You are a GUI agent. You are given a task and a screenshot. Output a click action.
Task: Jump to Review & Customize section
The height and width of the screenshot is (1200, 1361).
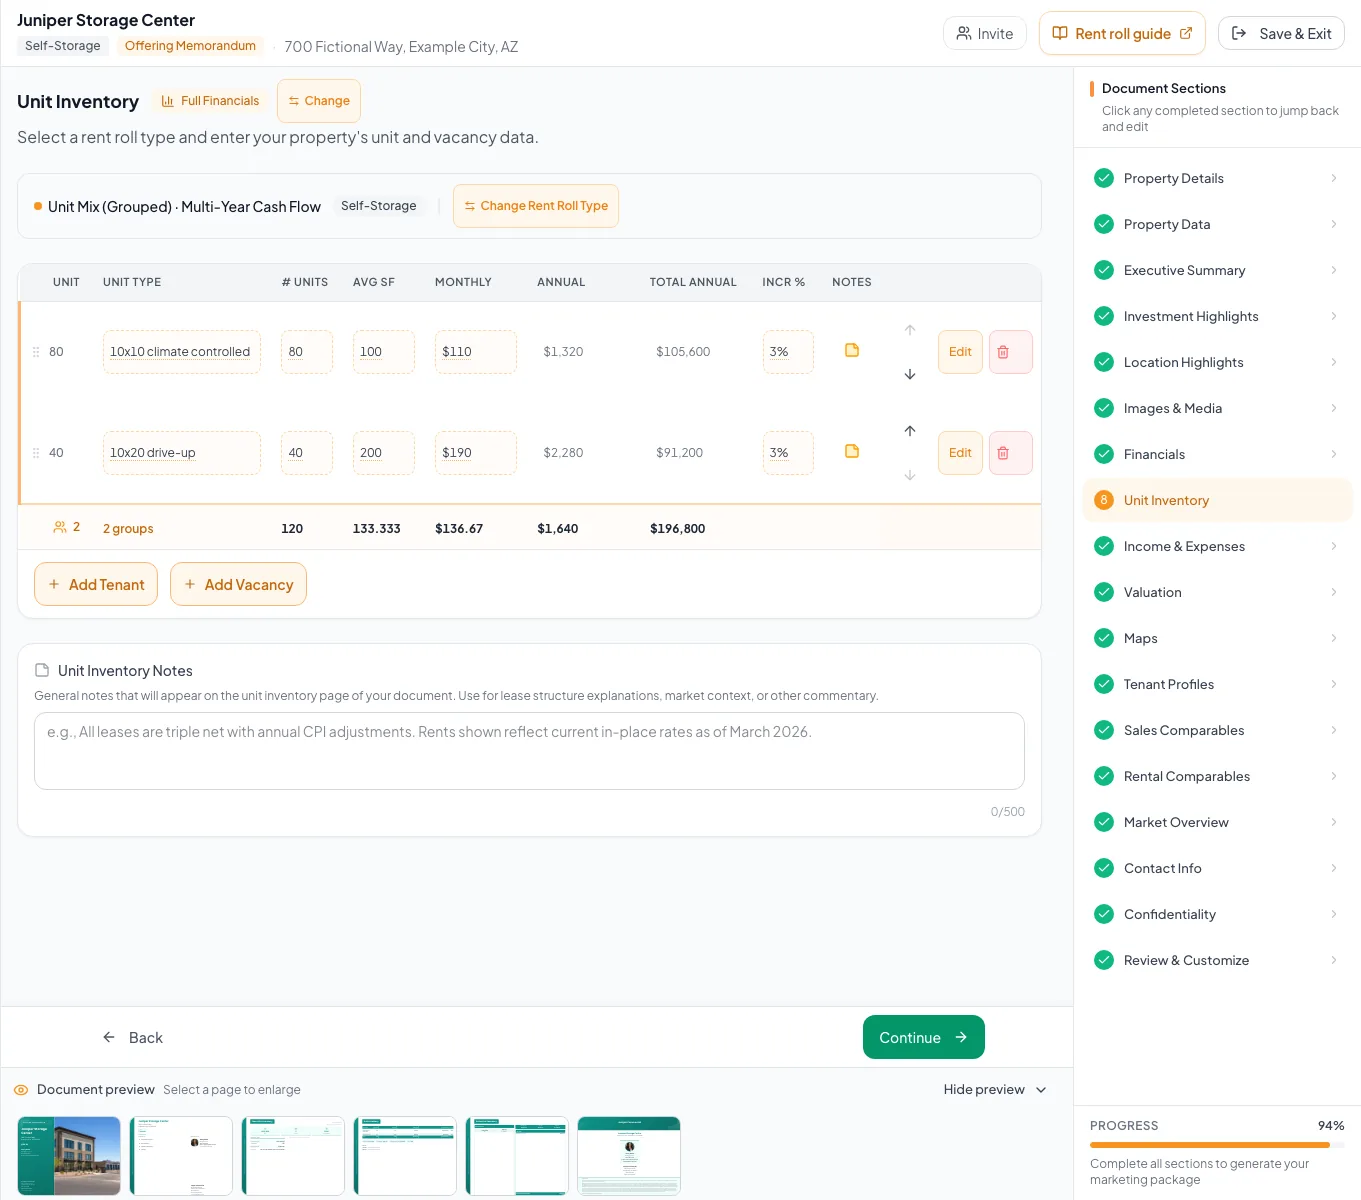tap(1217, 960)
